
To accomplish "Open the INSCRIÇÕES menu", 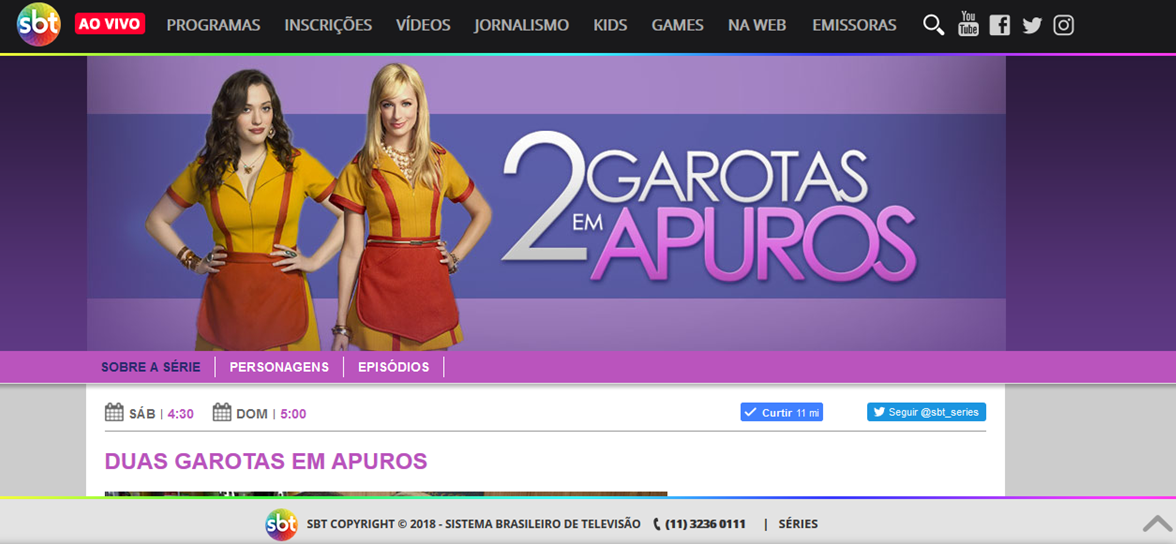I will click(328, 26).
